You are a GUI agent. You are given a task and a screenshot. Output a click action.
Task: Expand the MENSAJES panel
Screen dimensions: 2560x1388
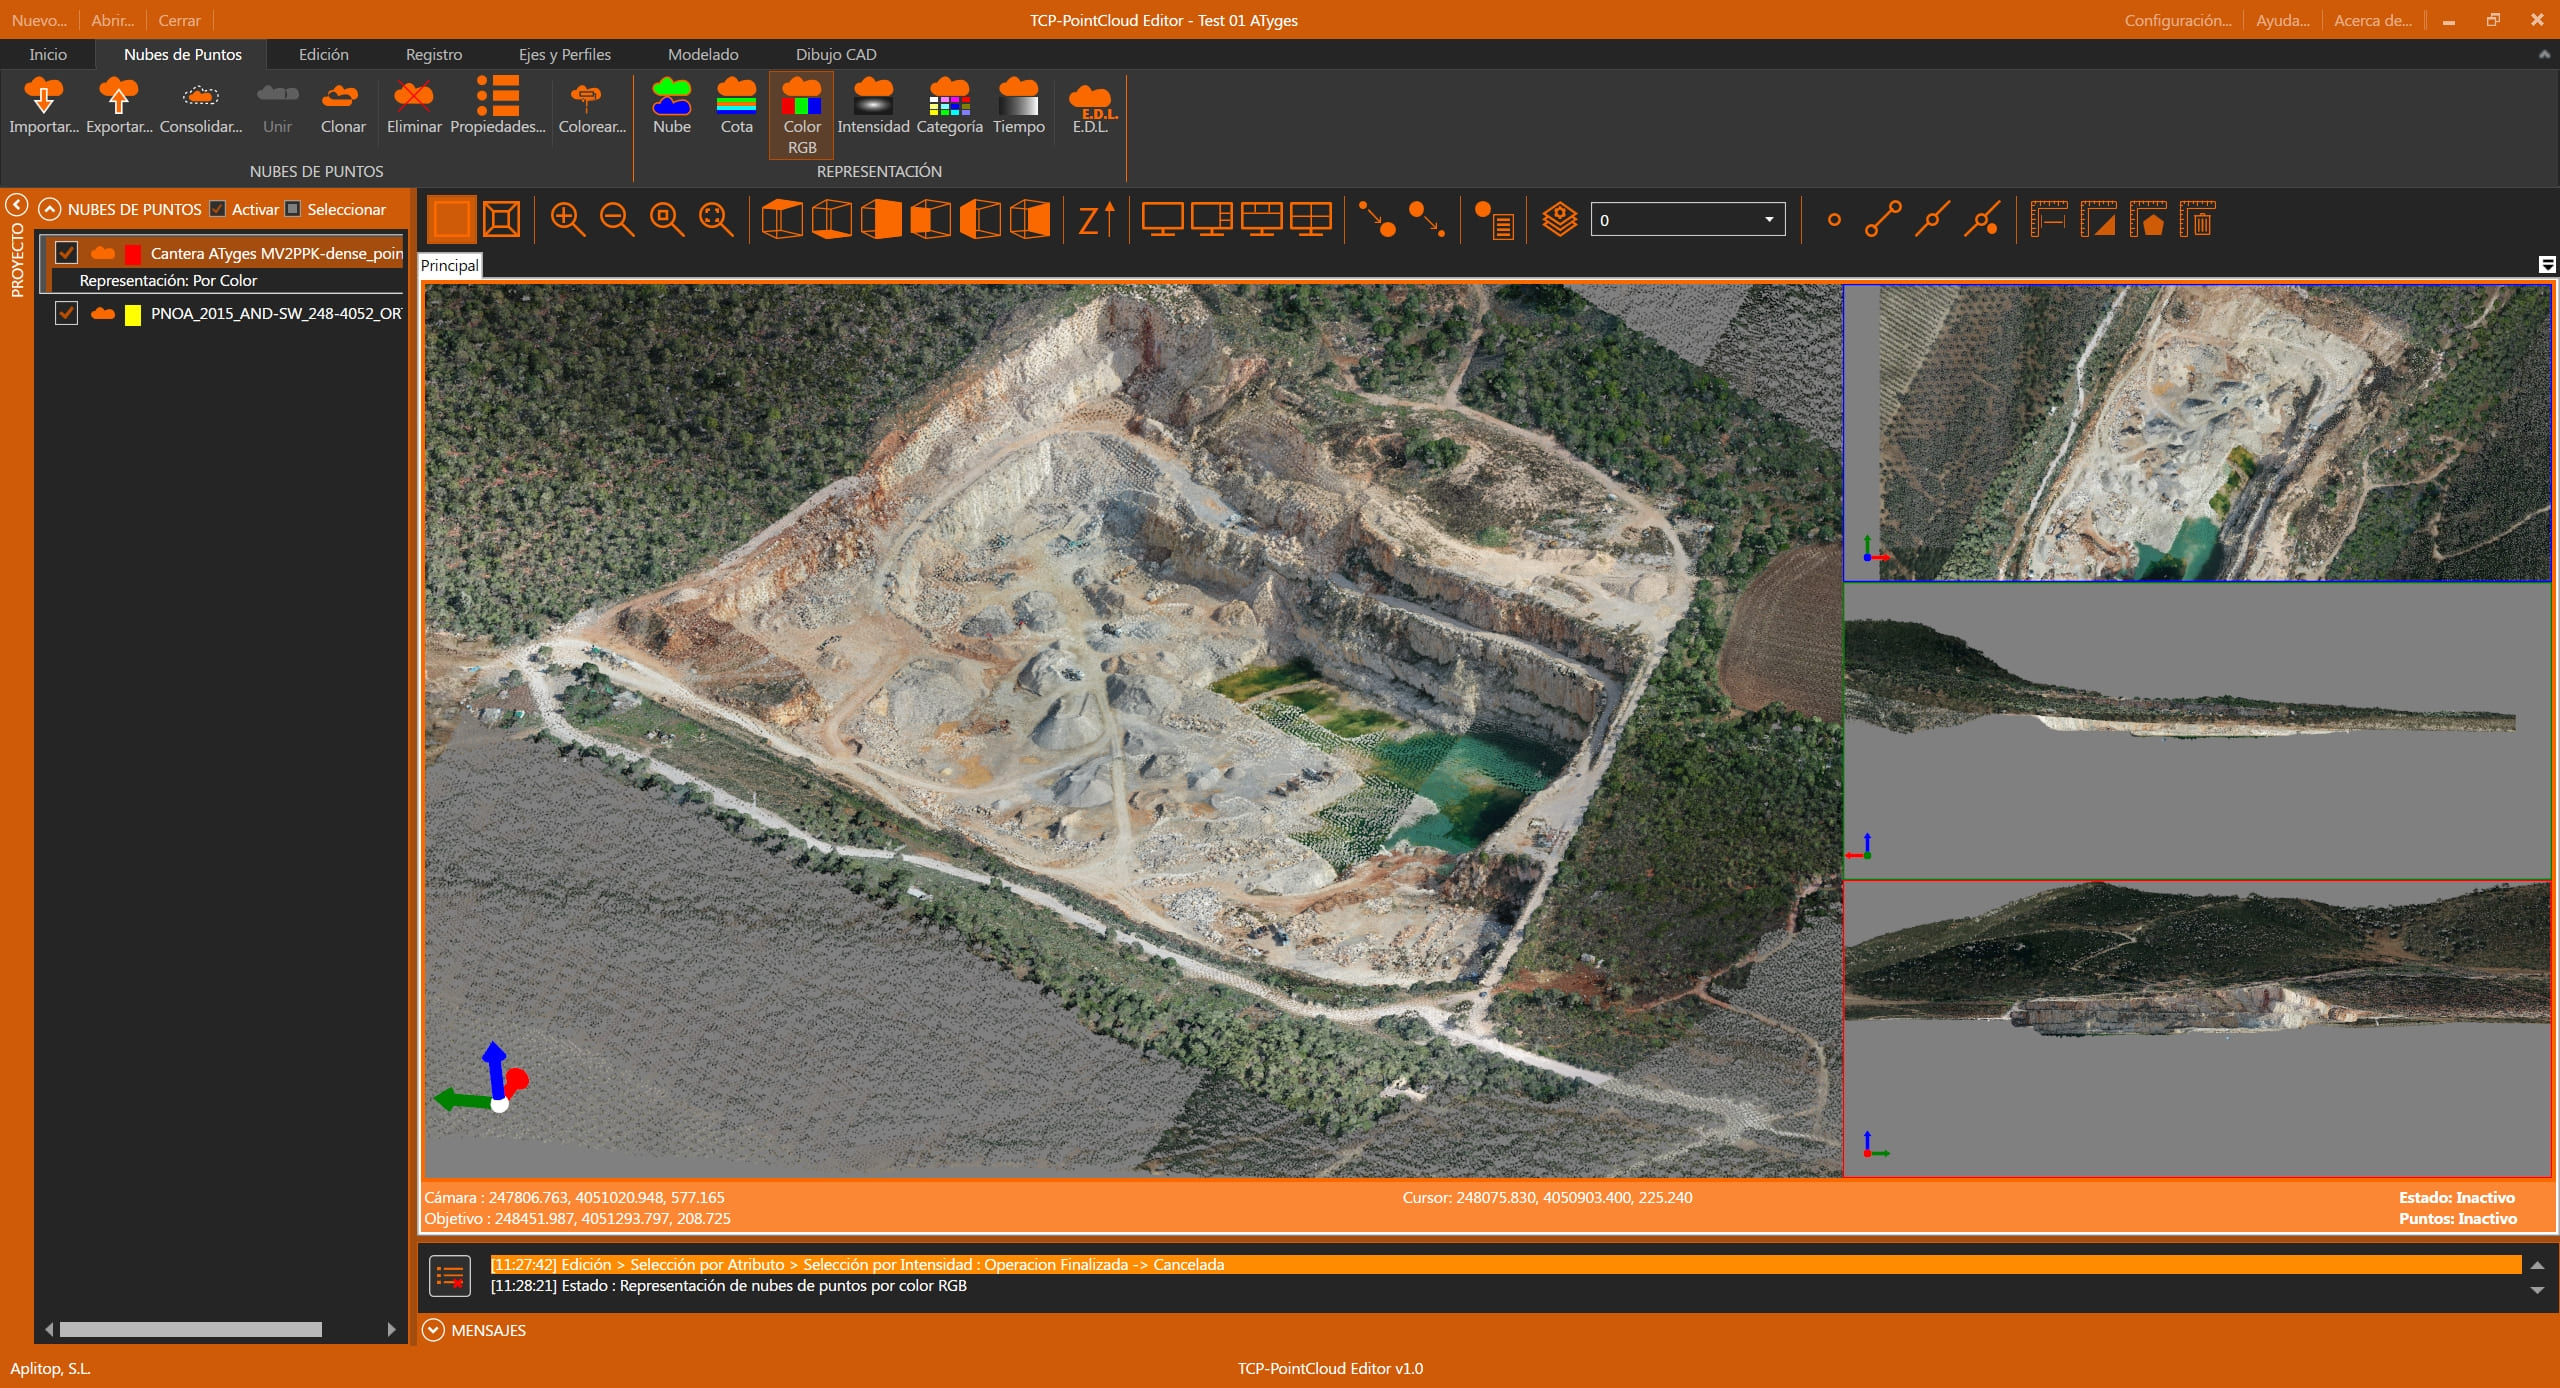[x=434, y=1329]
